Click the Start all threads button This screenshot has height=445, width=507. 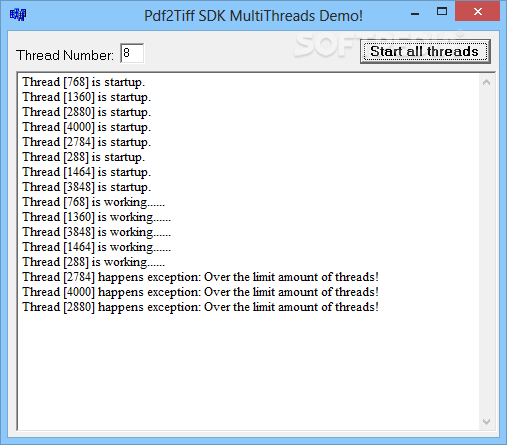[x=425, y=52]
